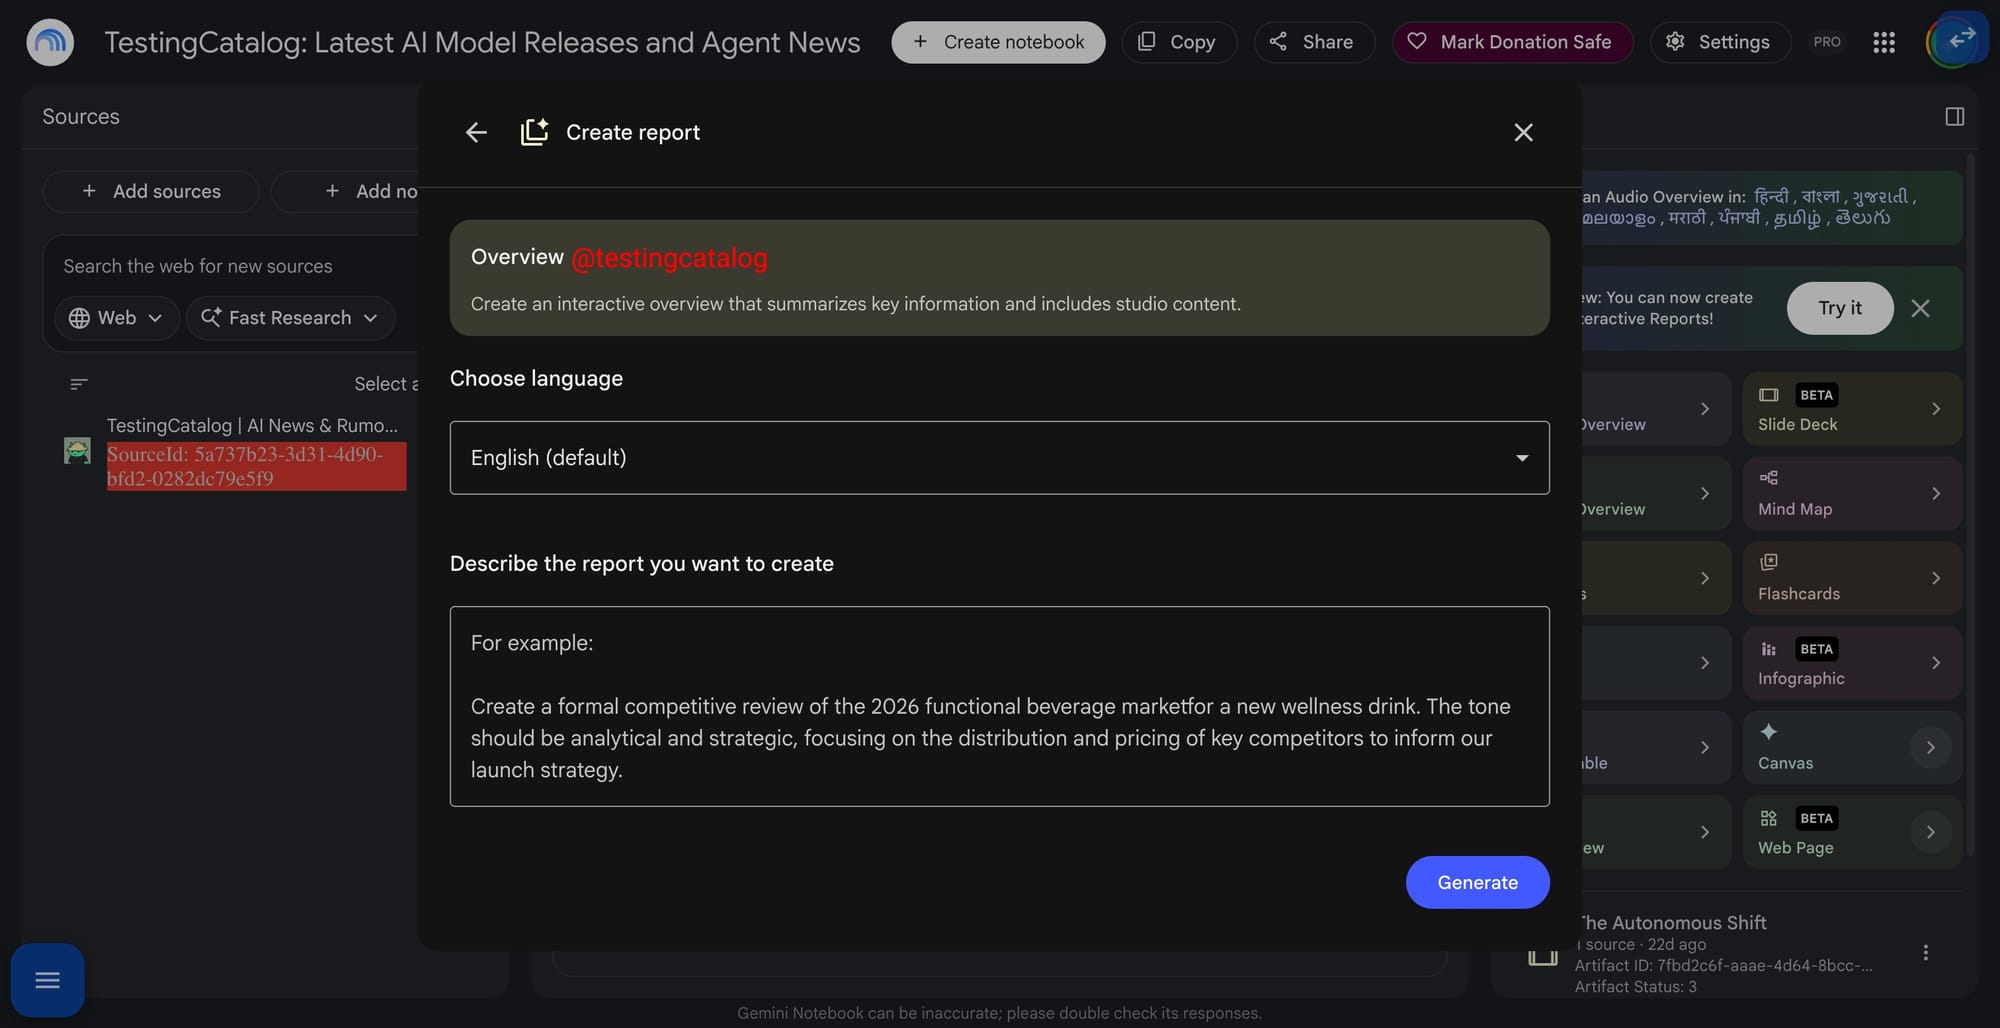2000x1028 pixels.
Task: Expand the English (default) language dropdown
Action: pyautogui.click(x=999, y=457)
